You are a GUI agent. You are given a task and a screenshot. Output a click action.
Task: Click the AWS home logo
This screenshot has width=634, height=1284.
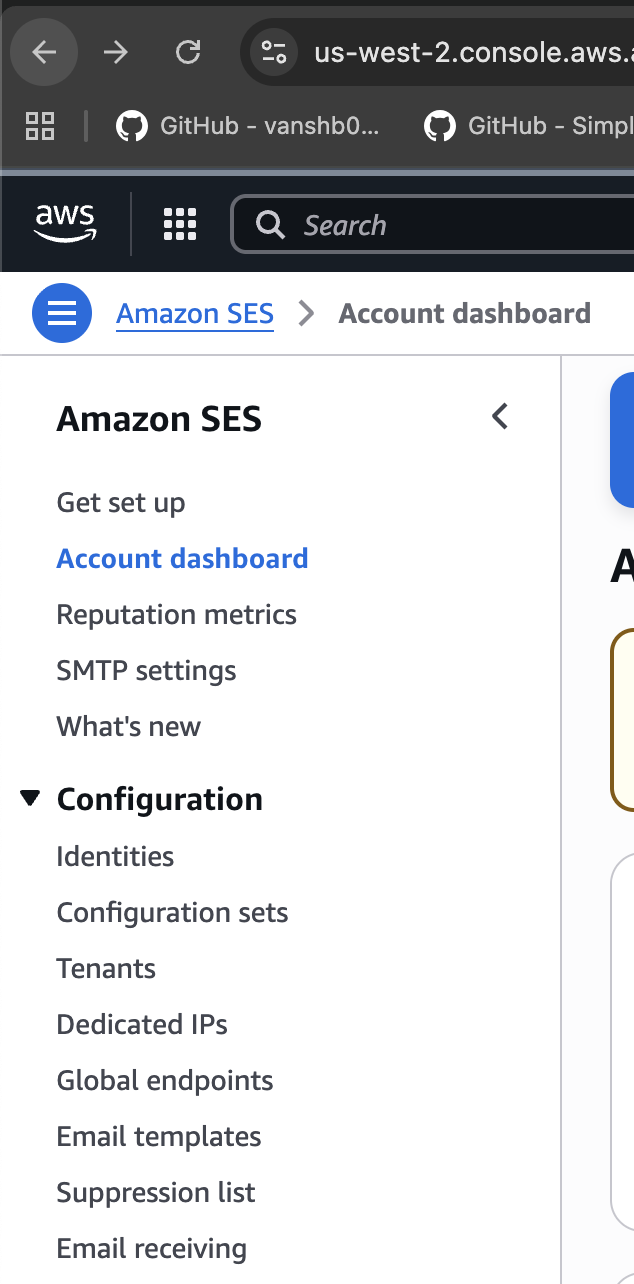coord(64,224)
